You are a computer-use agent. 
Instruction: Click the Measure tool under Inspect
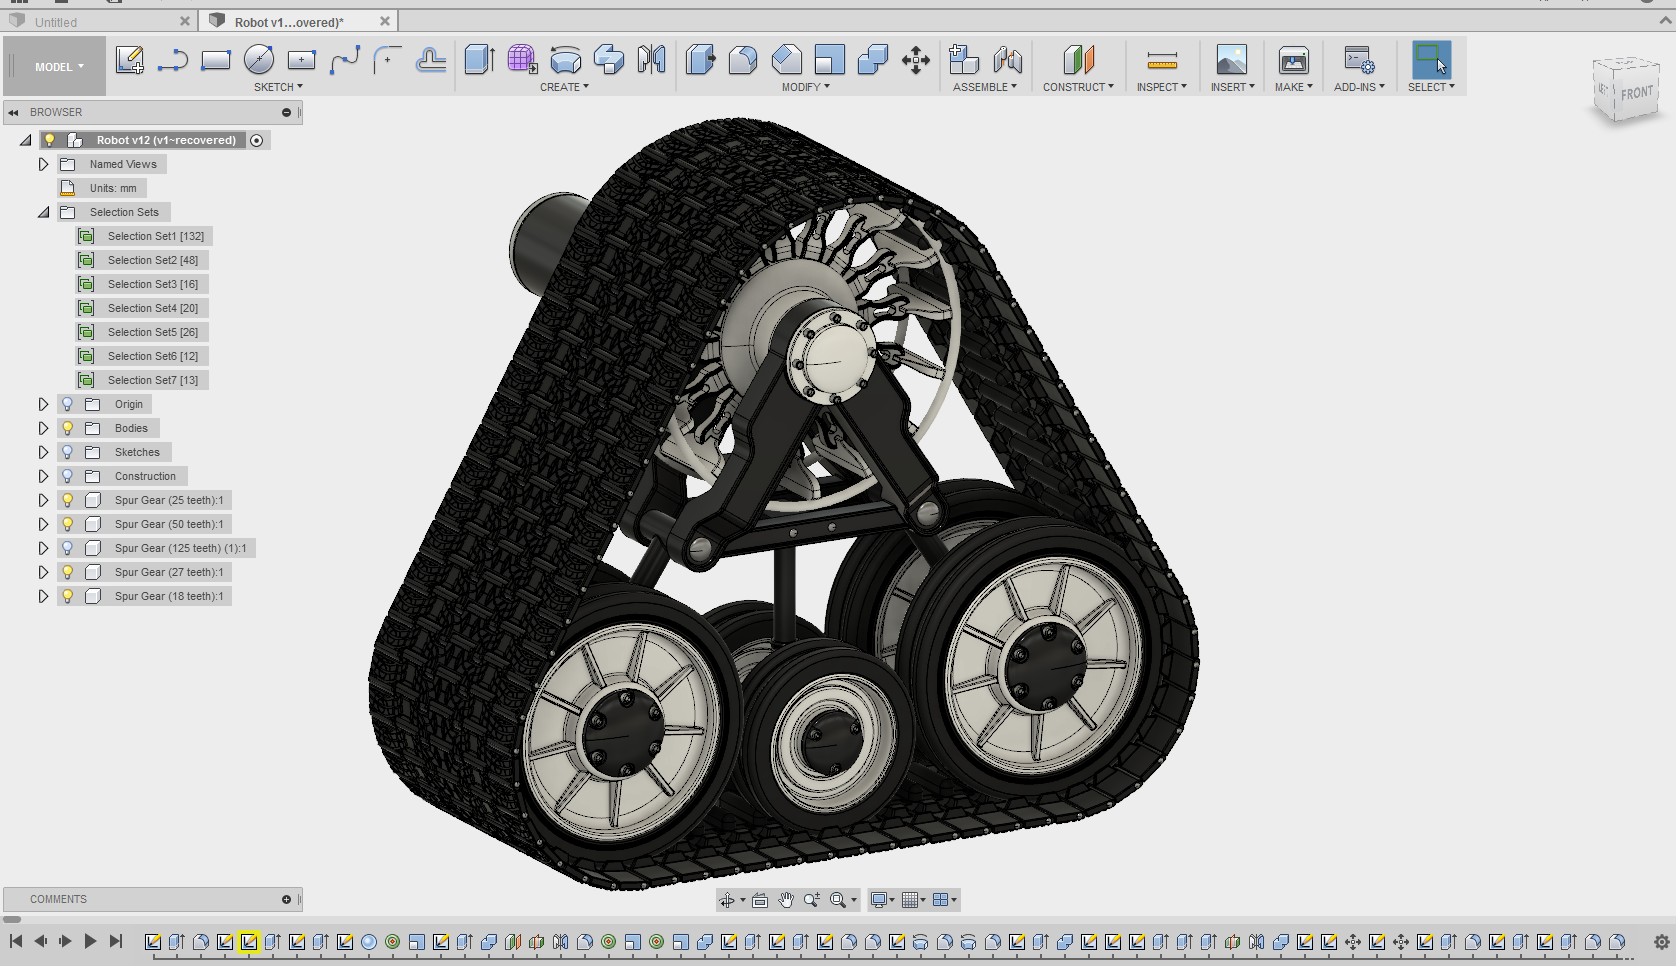(x=1161, y=60)
